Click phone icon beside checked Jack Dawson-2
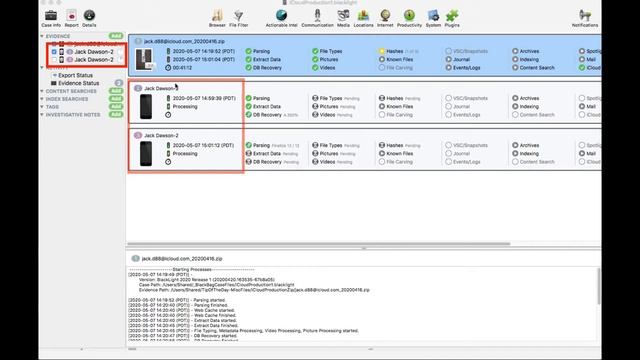The height and width of the screenshot is (360, 640). tap(62, 52)
